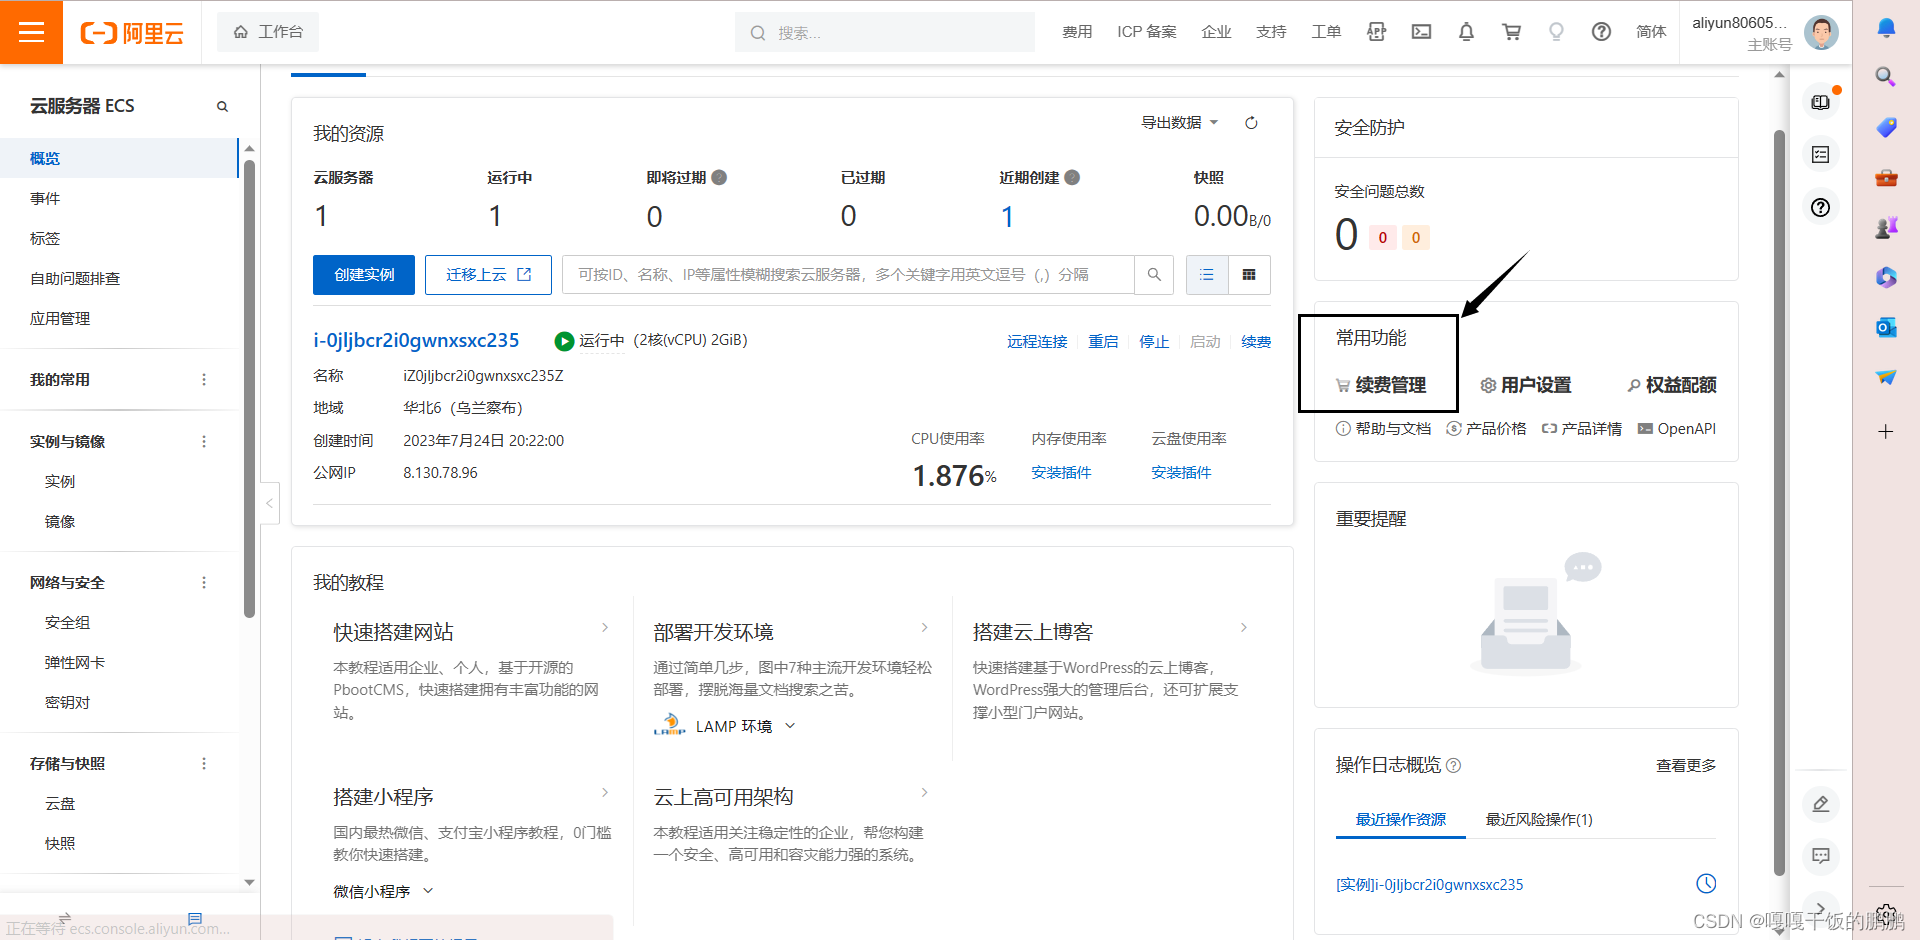Click the top global search field

click(x=885, y=32)
